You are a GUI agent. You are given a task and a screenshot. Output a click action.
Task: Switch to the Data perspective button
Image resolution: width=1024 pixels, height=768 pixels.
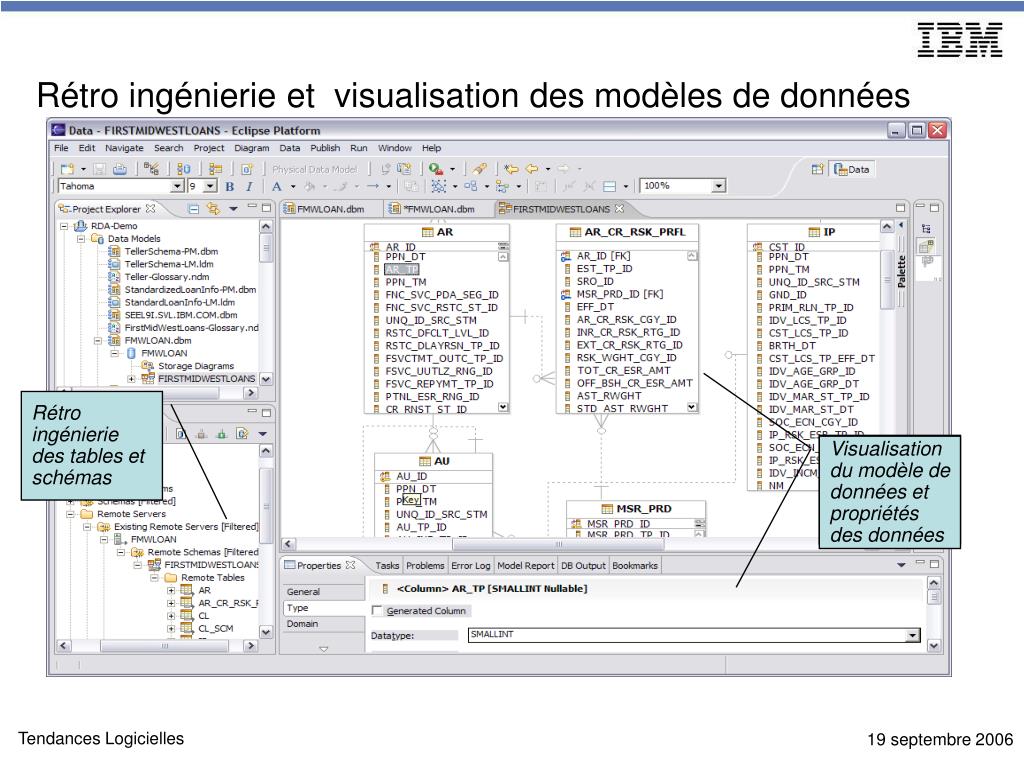[852, 169]
